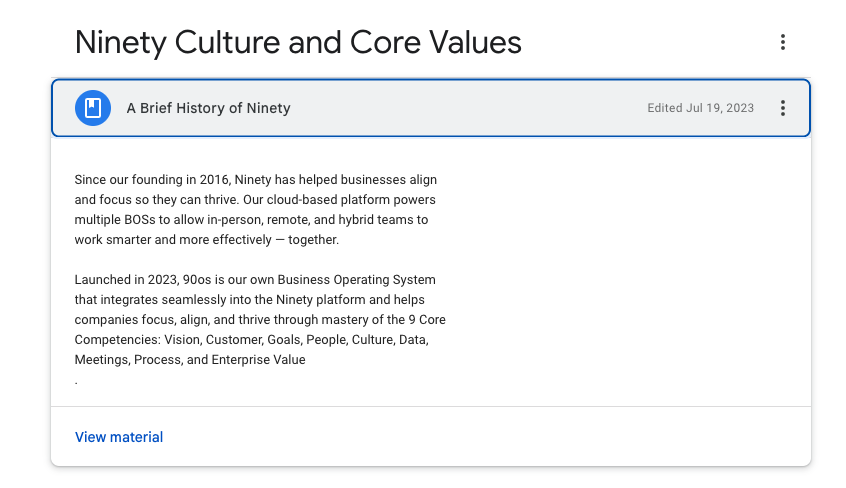Click the paragraph starting Launched in 2023
This screenshot has width=846, height=488.
click(x=260, y=320)
